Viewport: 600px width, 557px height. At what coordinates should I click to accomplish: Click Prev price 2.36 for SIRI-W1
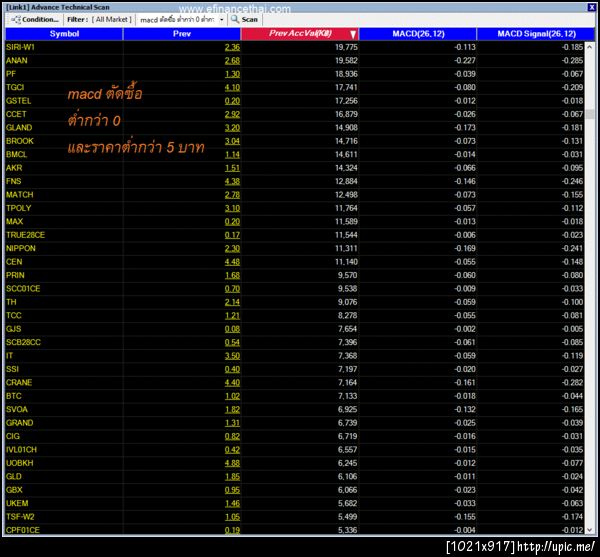coord(232,47)
